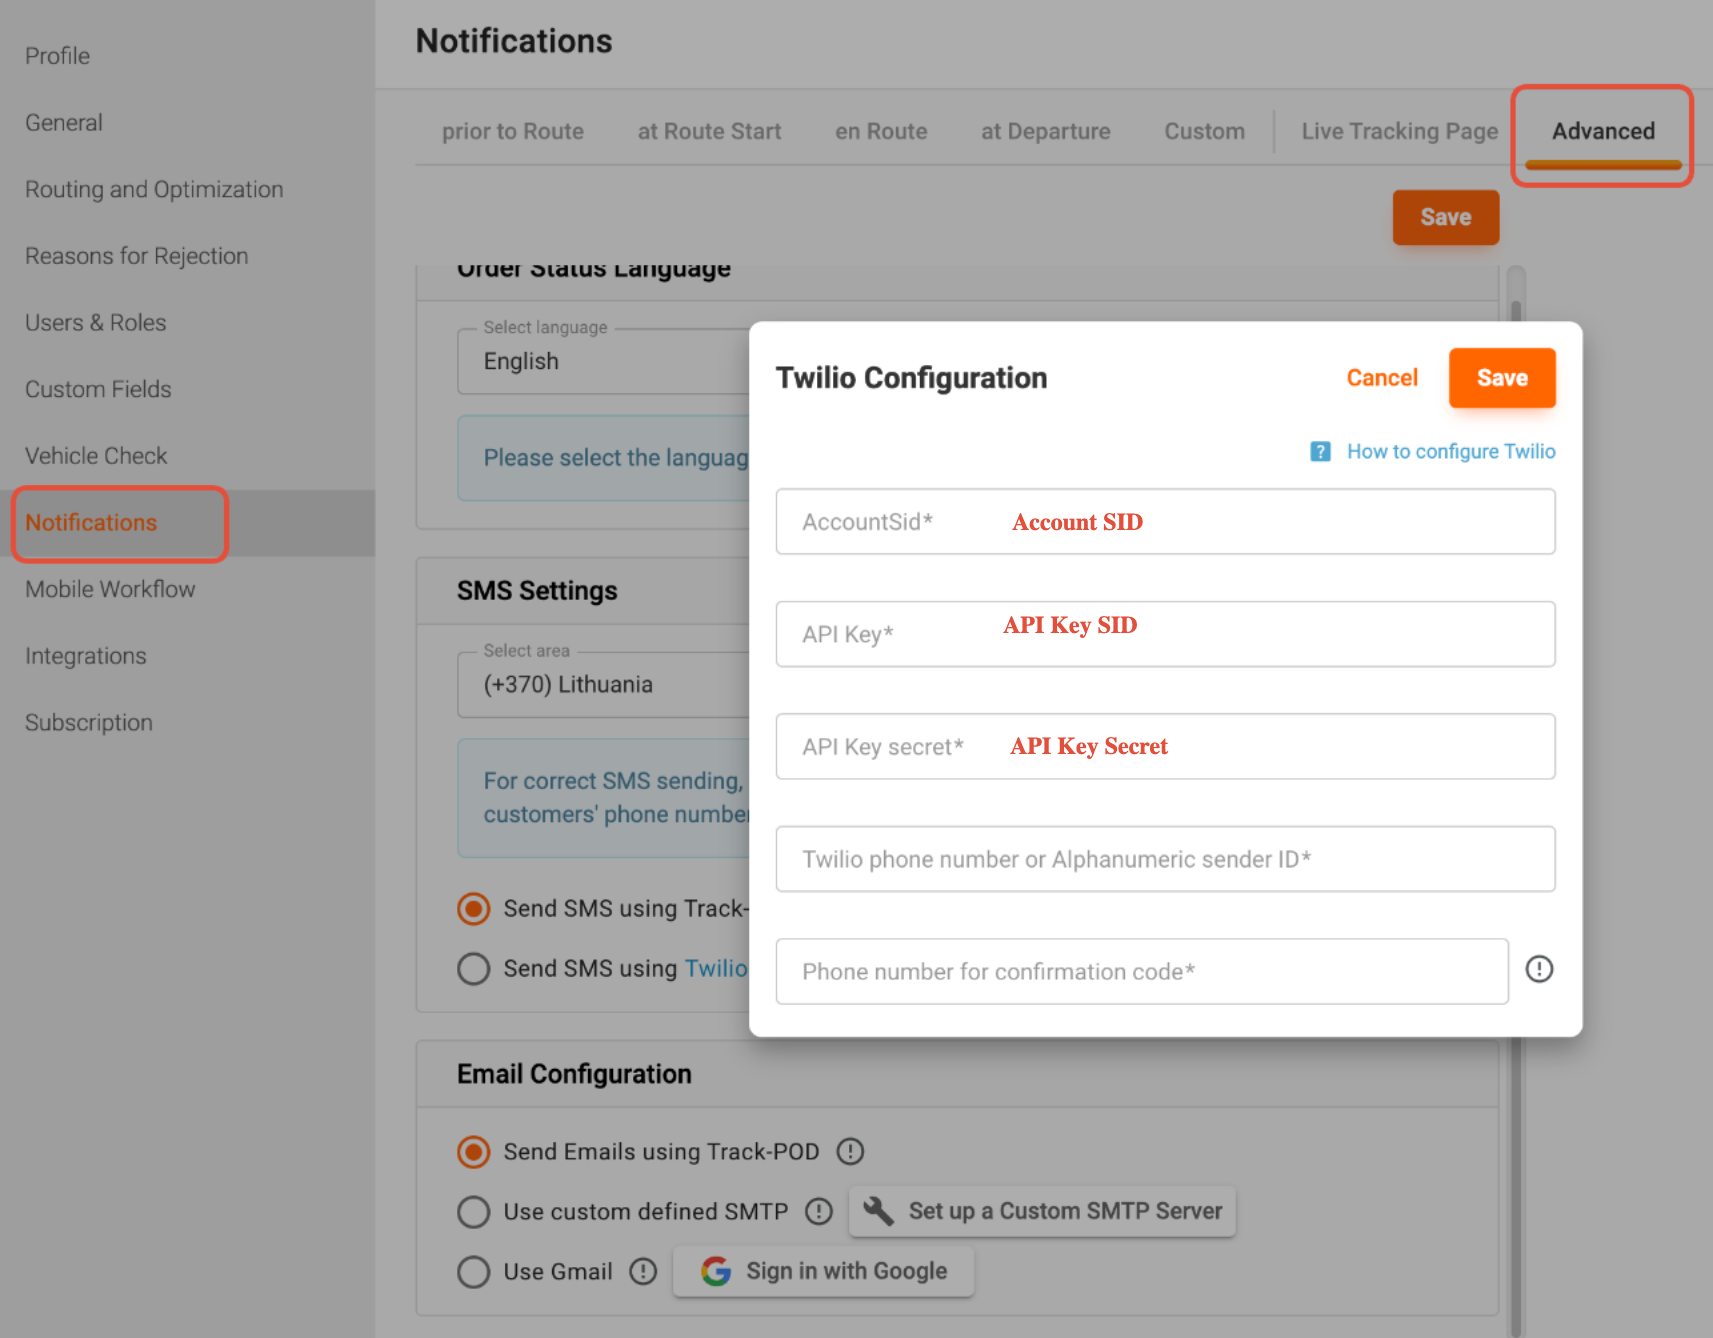The image size is (1713, 1338).
Task: Go to Routing and Optimization settings
Action: [154, 190]
